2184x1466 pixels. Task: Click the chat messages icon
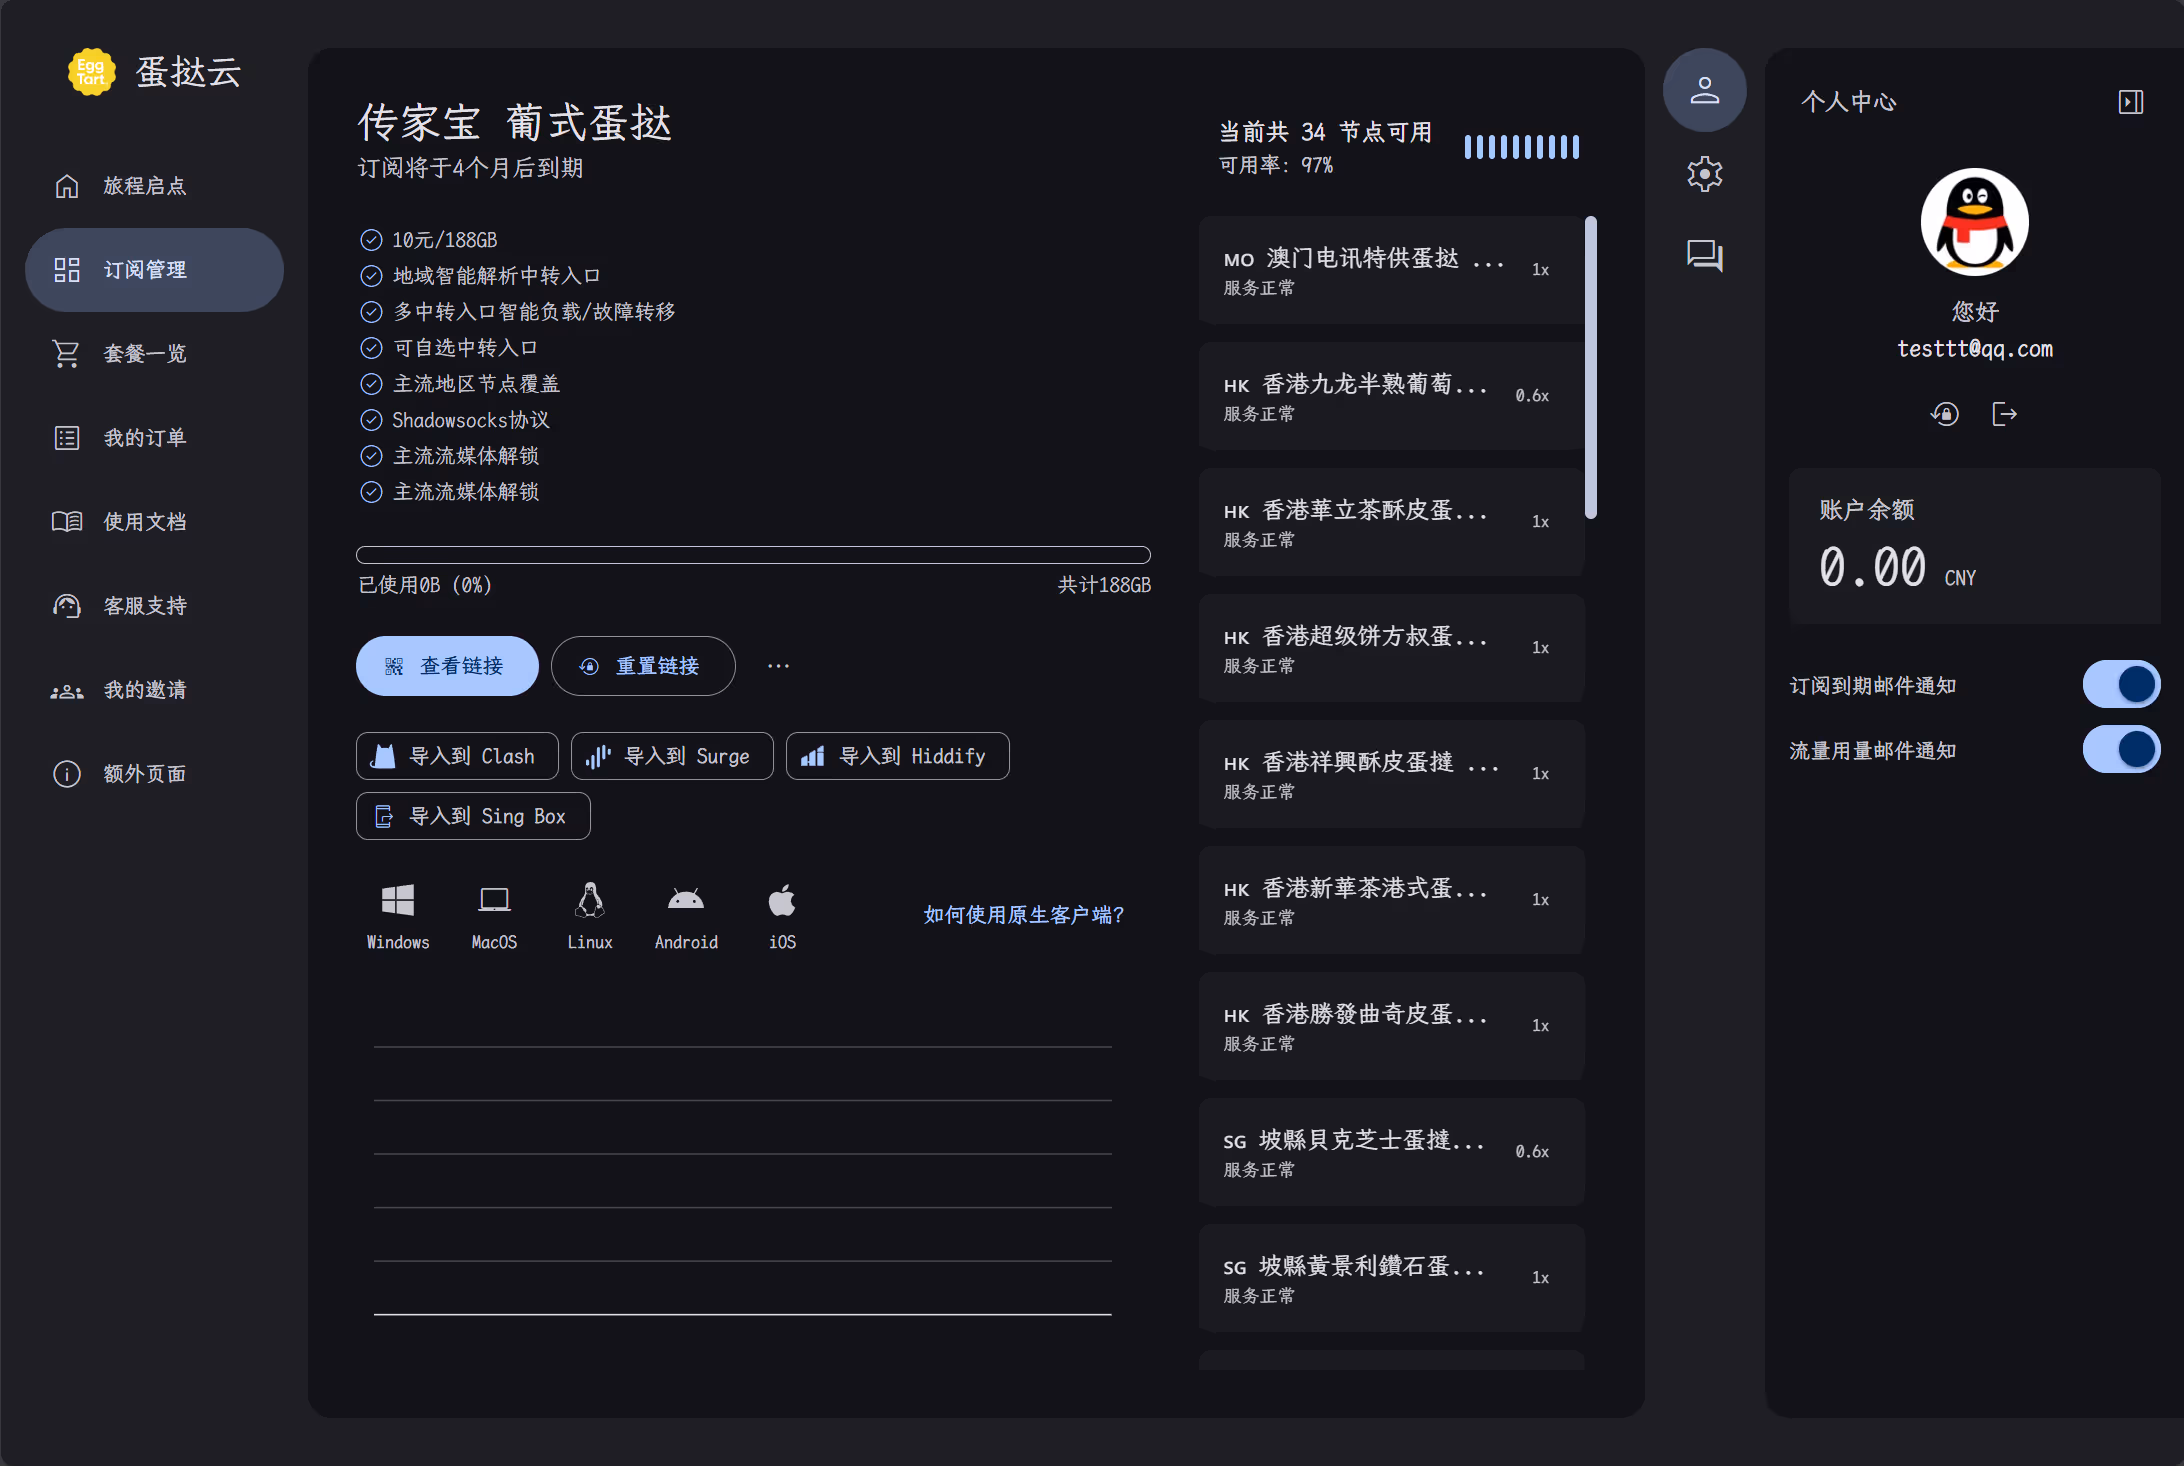[1704, 256]
